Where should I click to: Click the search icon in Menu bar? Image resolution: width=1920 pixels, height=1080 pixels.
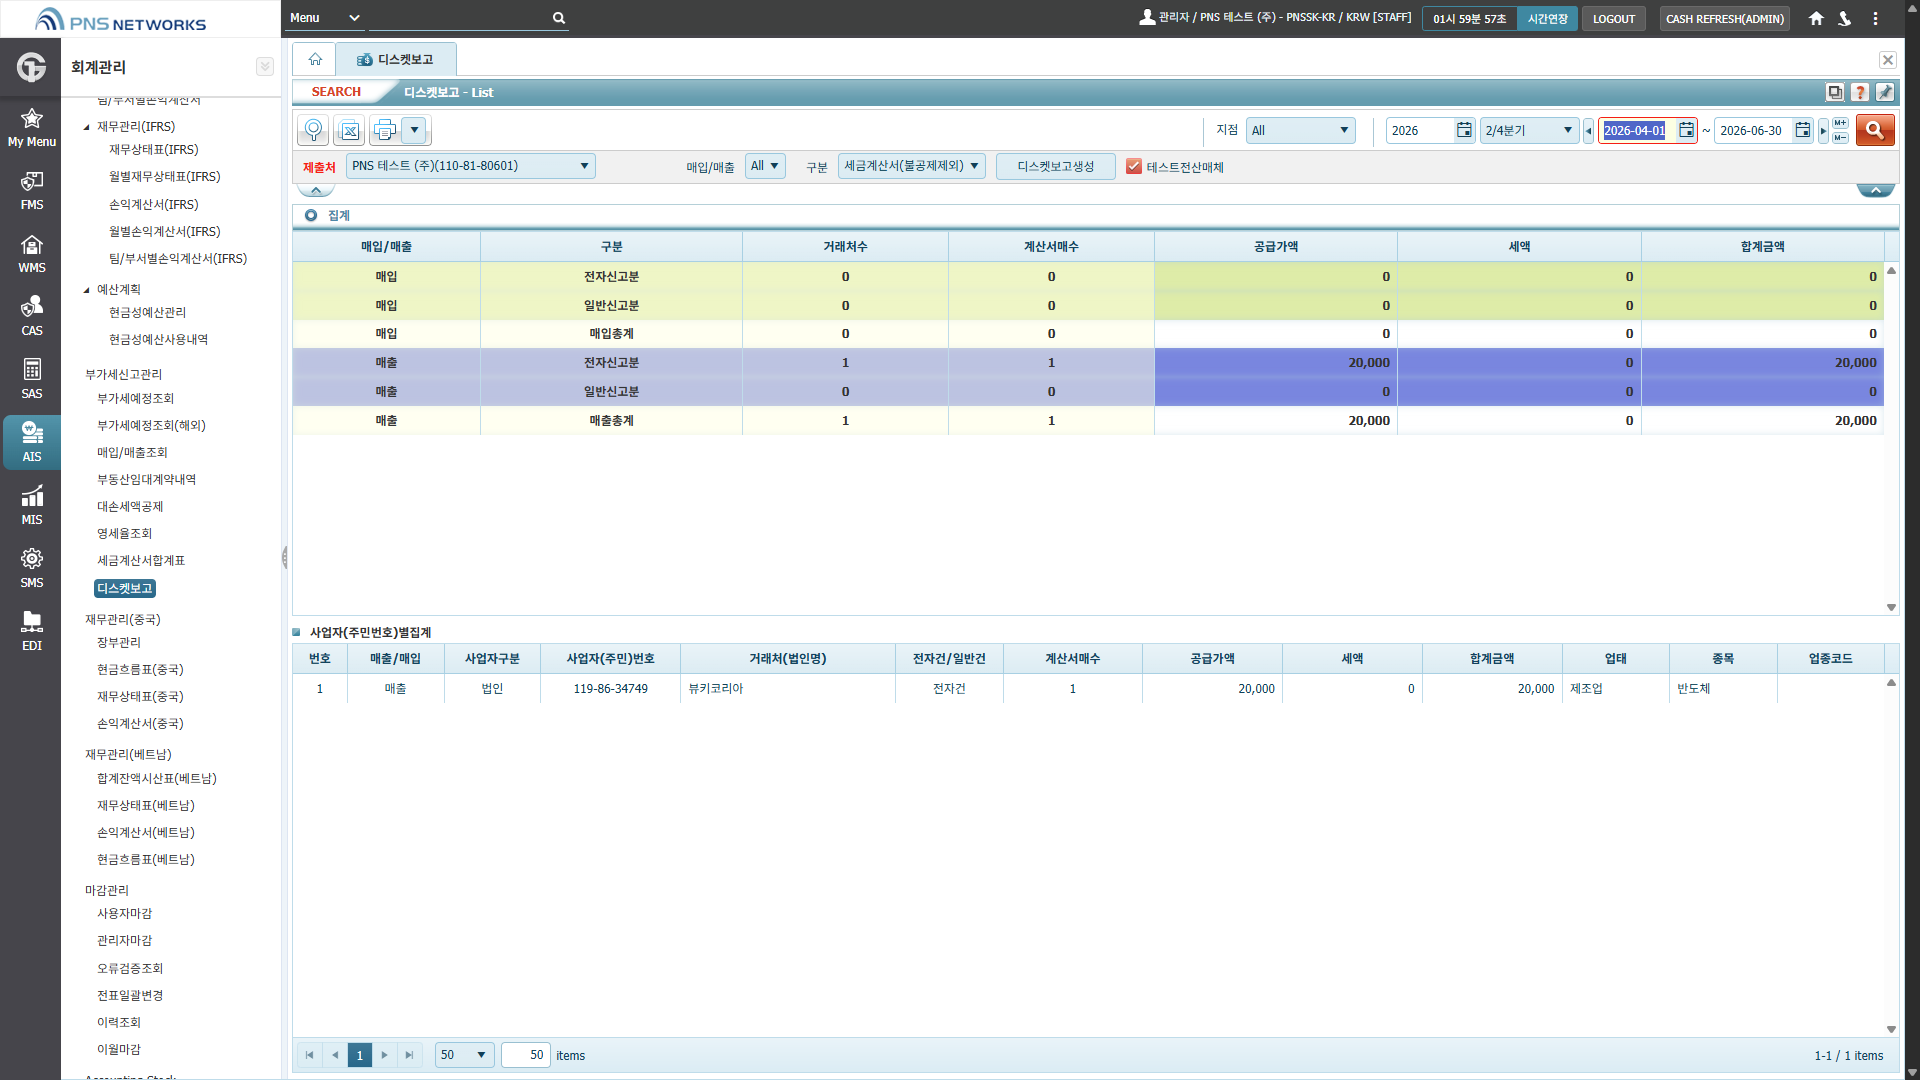click(559, 18)
